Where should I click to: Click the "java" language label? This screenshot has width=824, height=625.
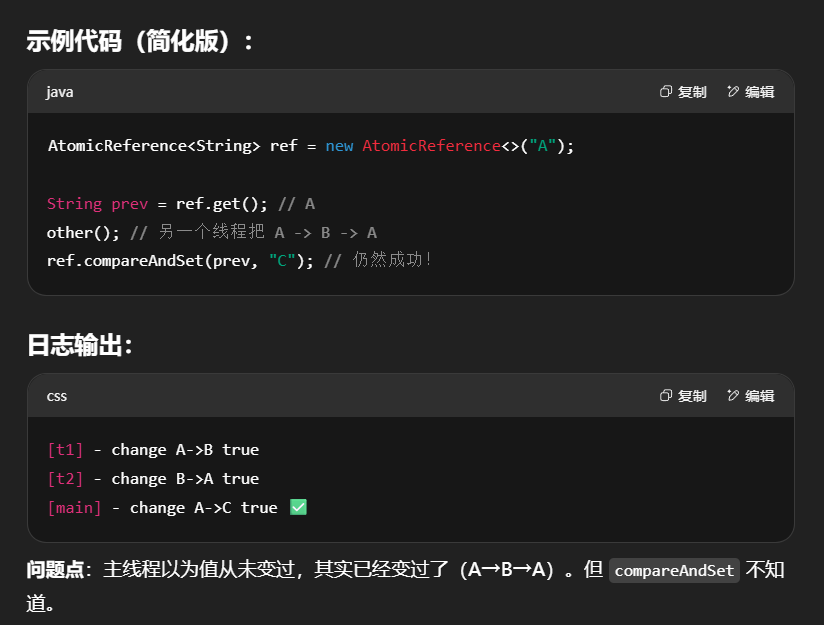click(60, 92)
